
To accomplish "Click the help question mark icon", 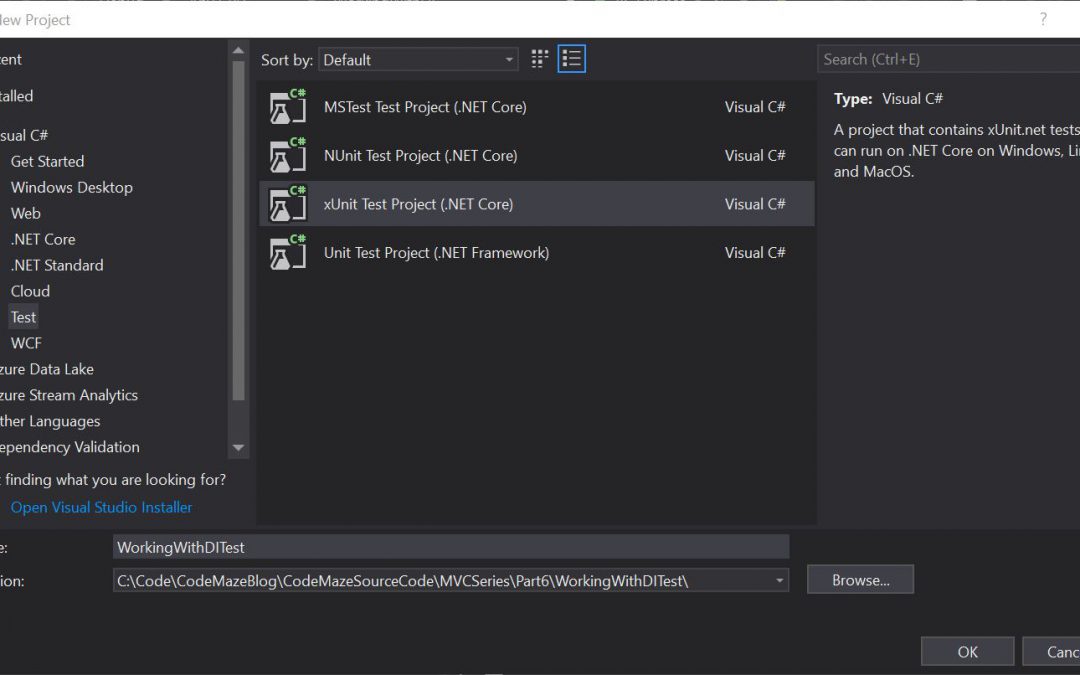I will [1043, 19].
